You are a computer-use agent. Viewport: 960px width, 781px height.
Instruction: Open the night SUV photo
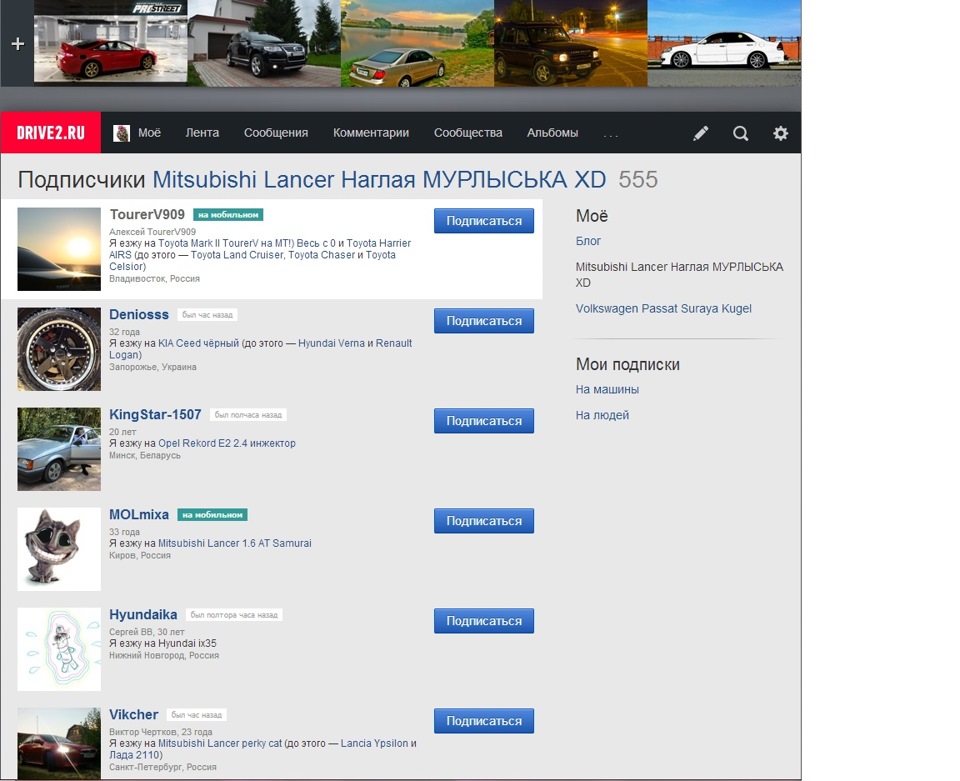point(571,43)
